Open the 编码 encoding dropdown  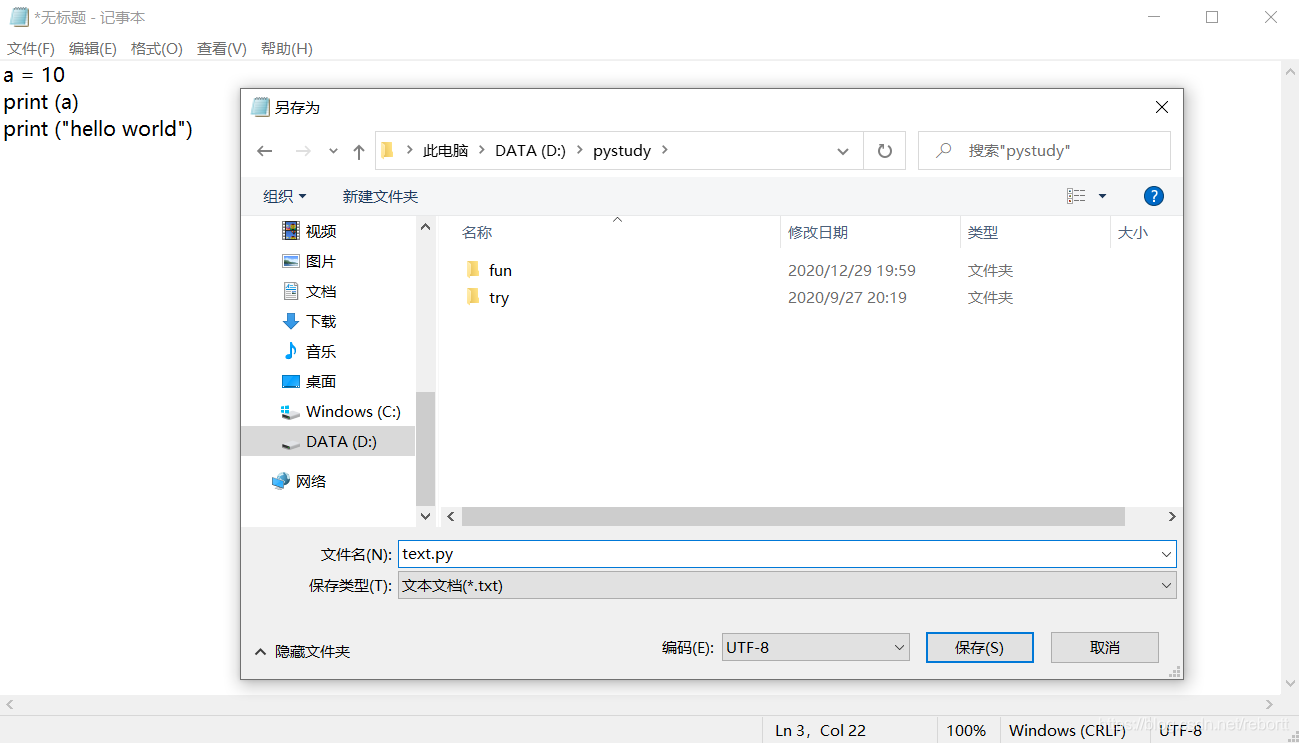[815, 647]
